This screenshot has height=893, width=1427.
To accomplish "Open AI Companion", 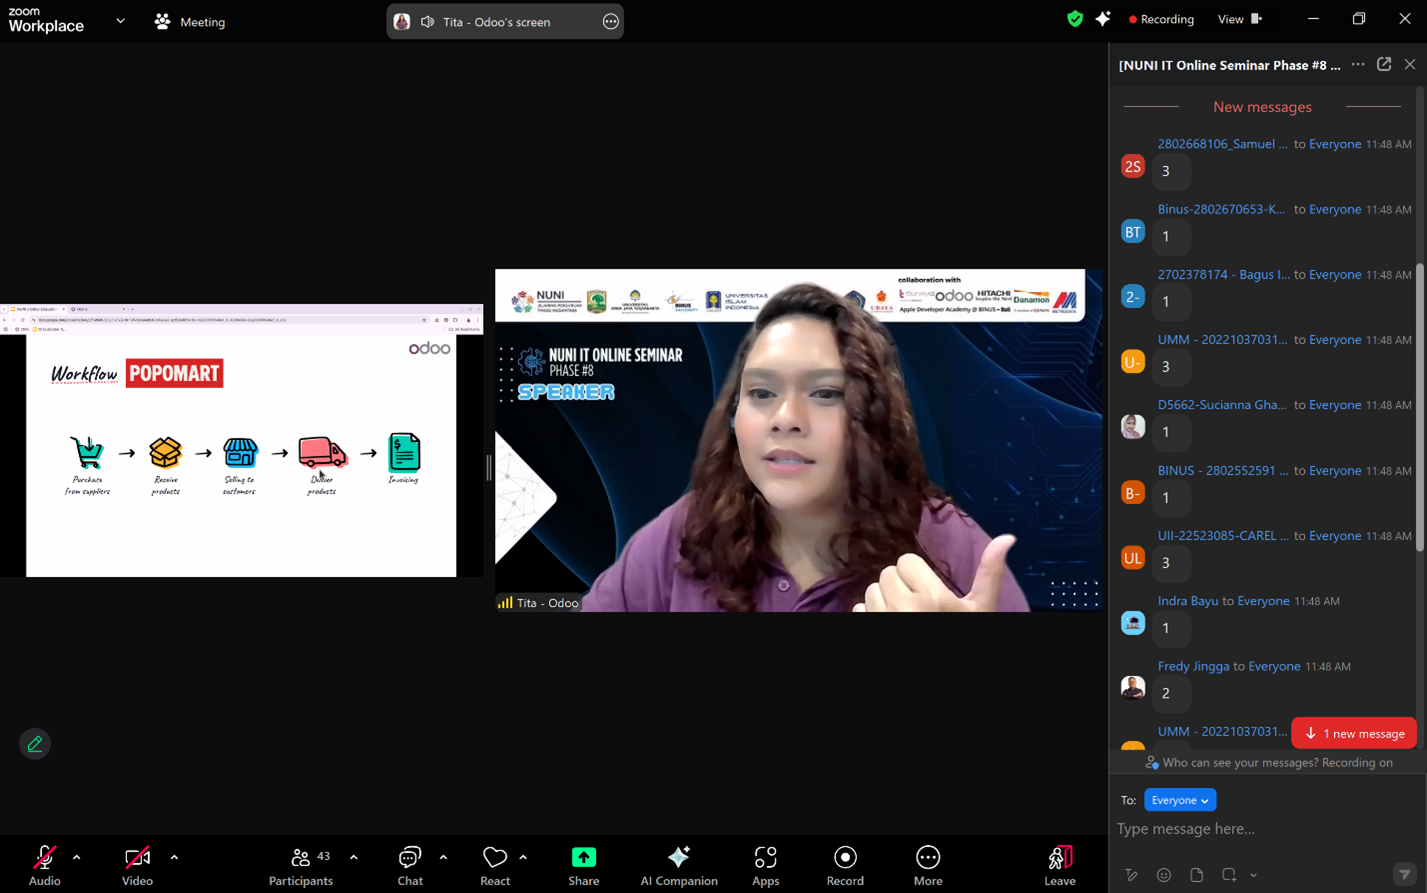I will (x=679, y=866).
